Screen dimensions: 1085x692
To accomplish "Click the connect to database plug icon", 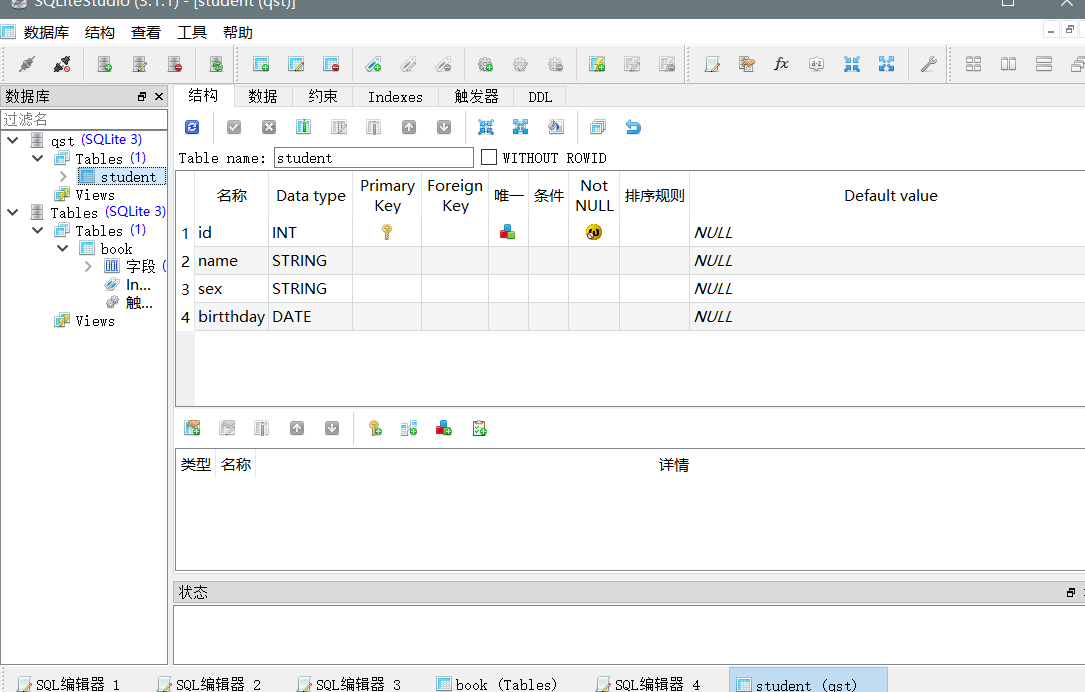I will (x=27, y=64).
